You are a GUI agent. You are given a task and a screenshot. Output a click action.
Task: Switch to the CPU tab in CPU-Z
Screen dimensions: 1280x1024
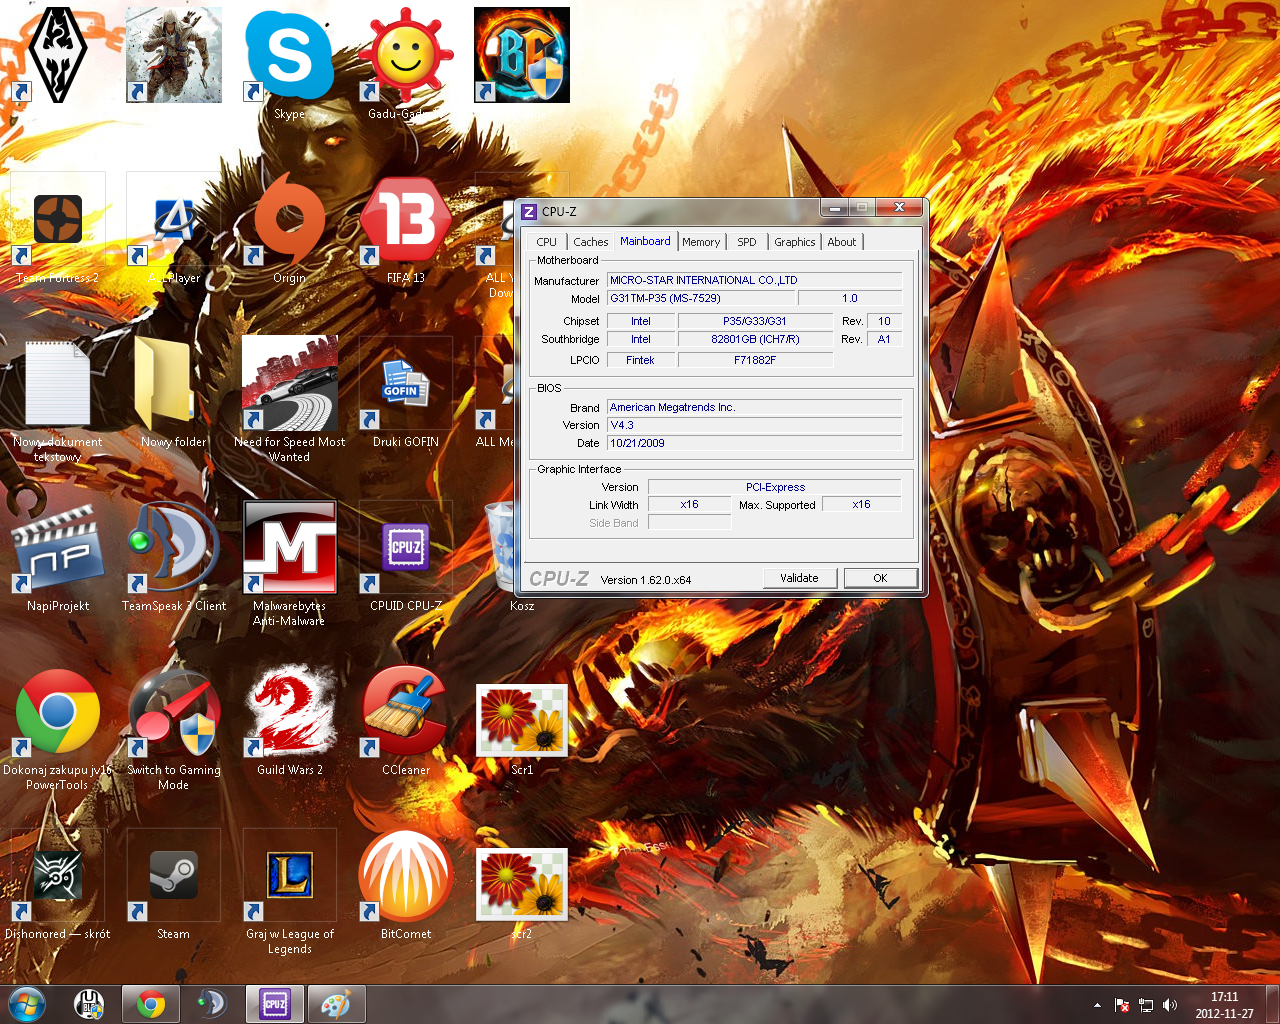546,242
